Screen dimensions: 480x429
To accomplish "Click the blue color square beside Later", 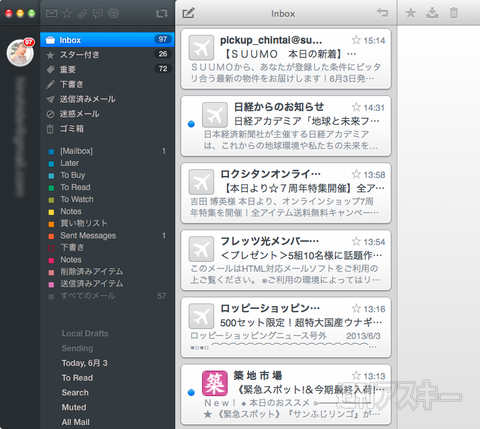I will click(x=51, y=164).
